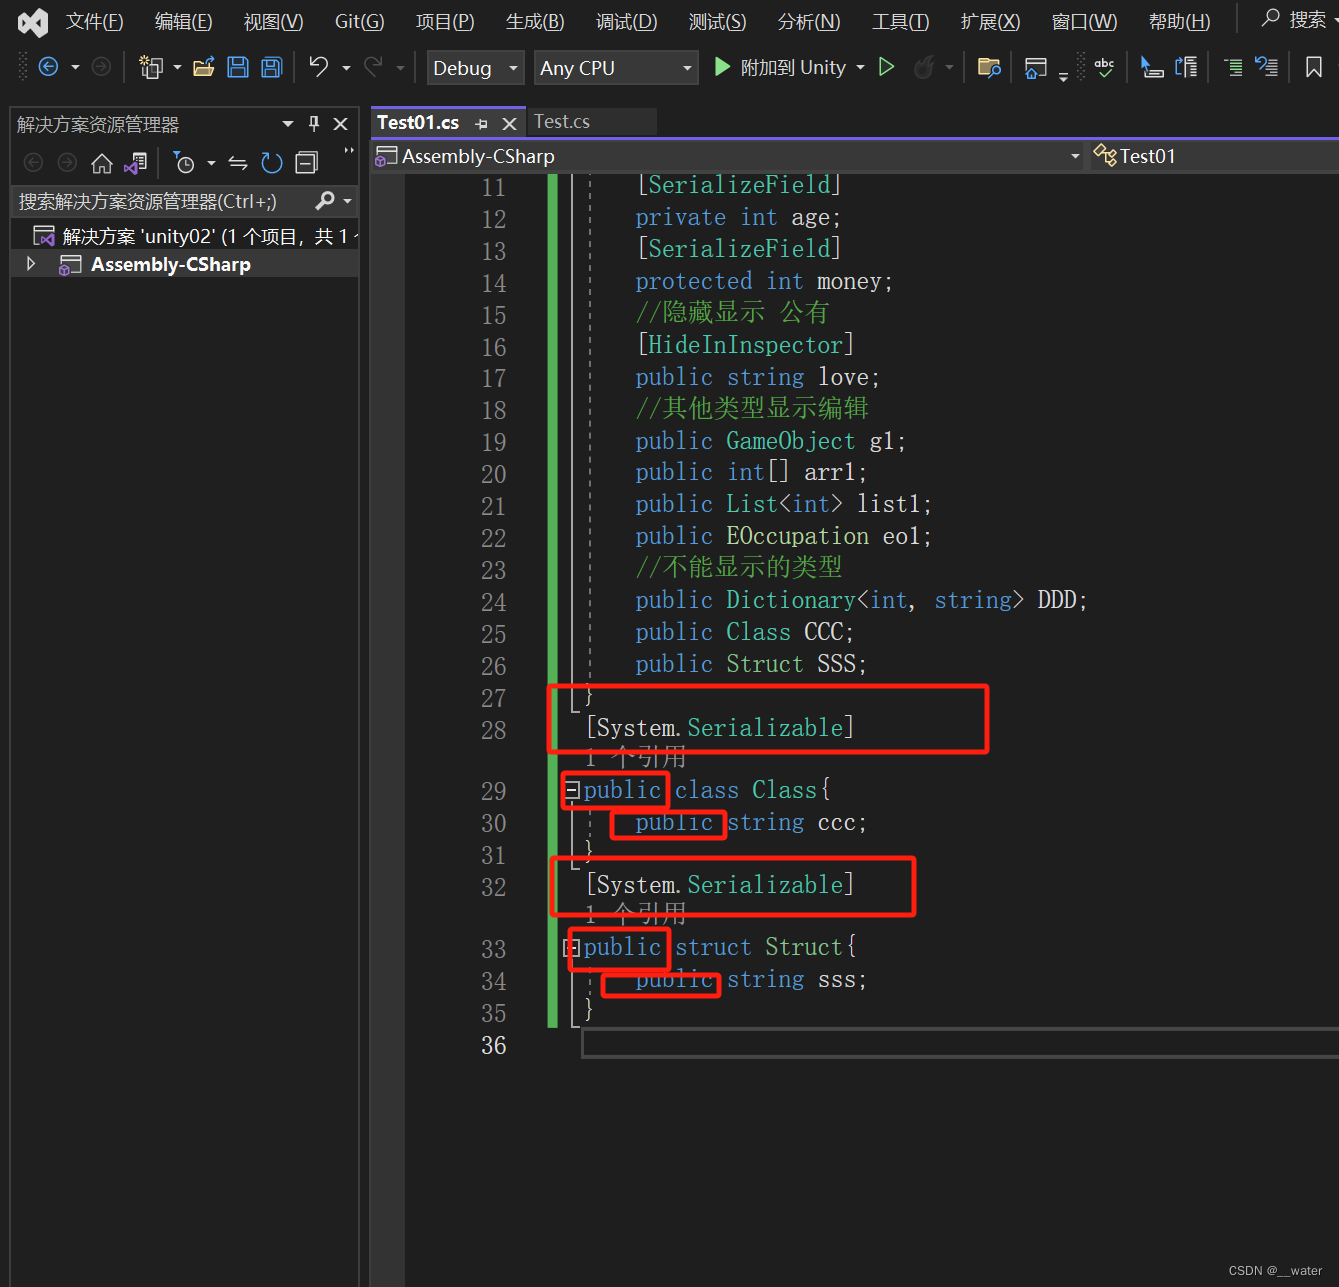Click the Navigate Backward arrow icon
Viewport: 1339px width, 1287px height.
tap(49, 66)
